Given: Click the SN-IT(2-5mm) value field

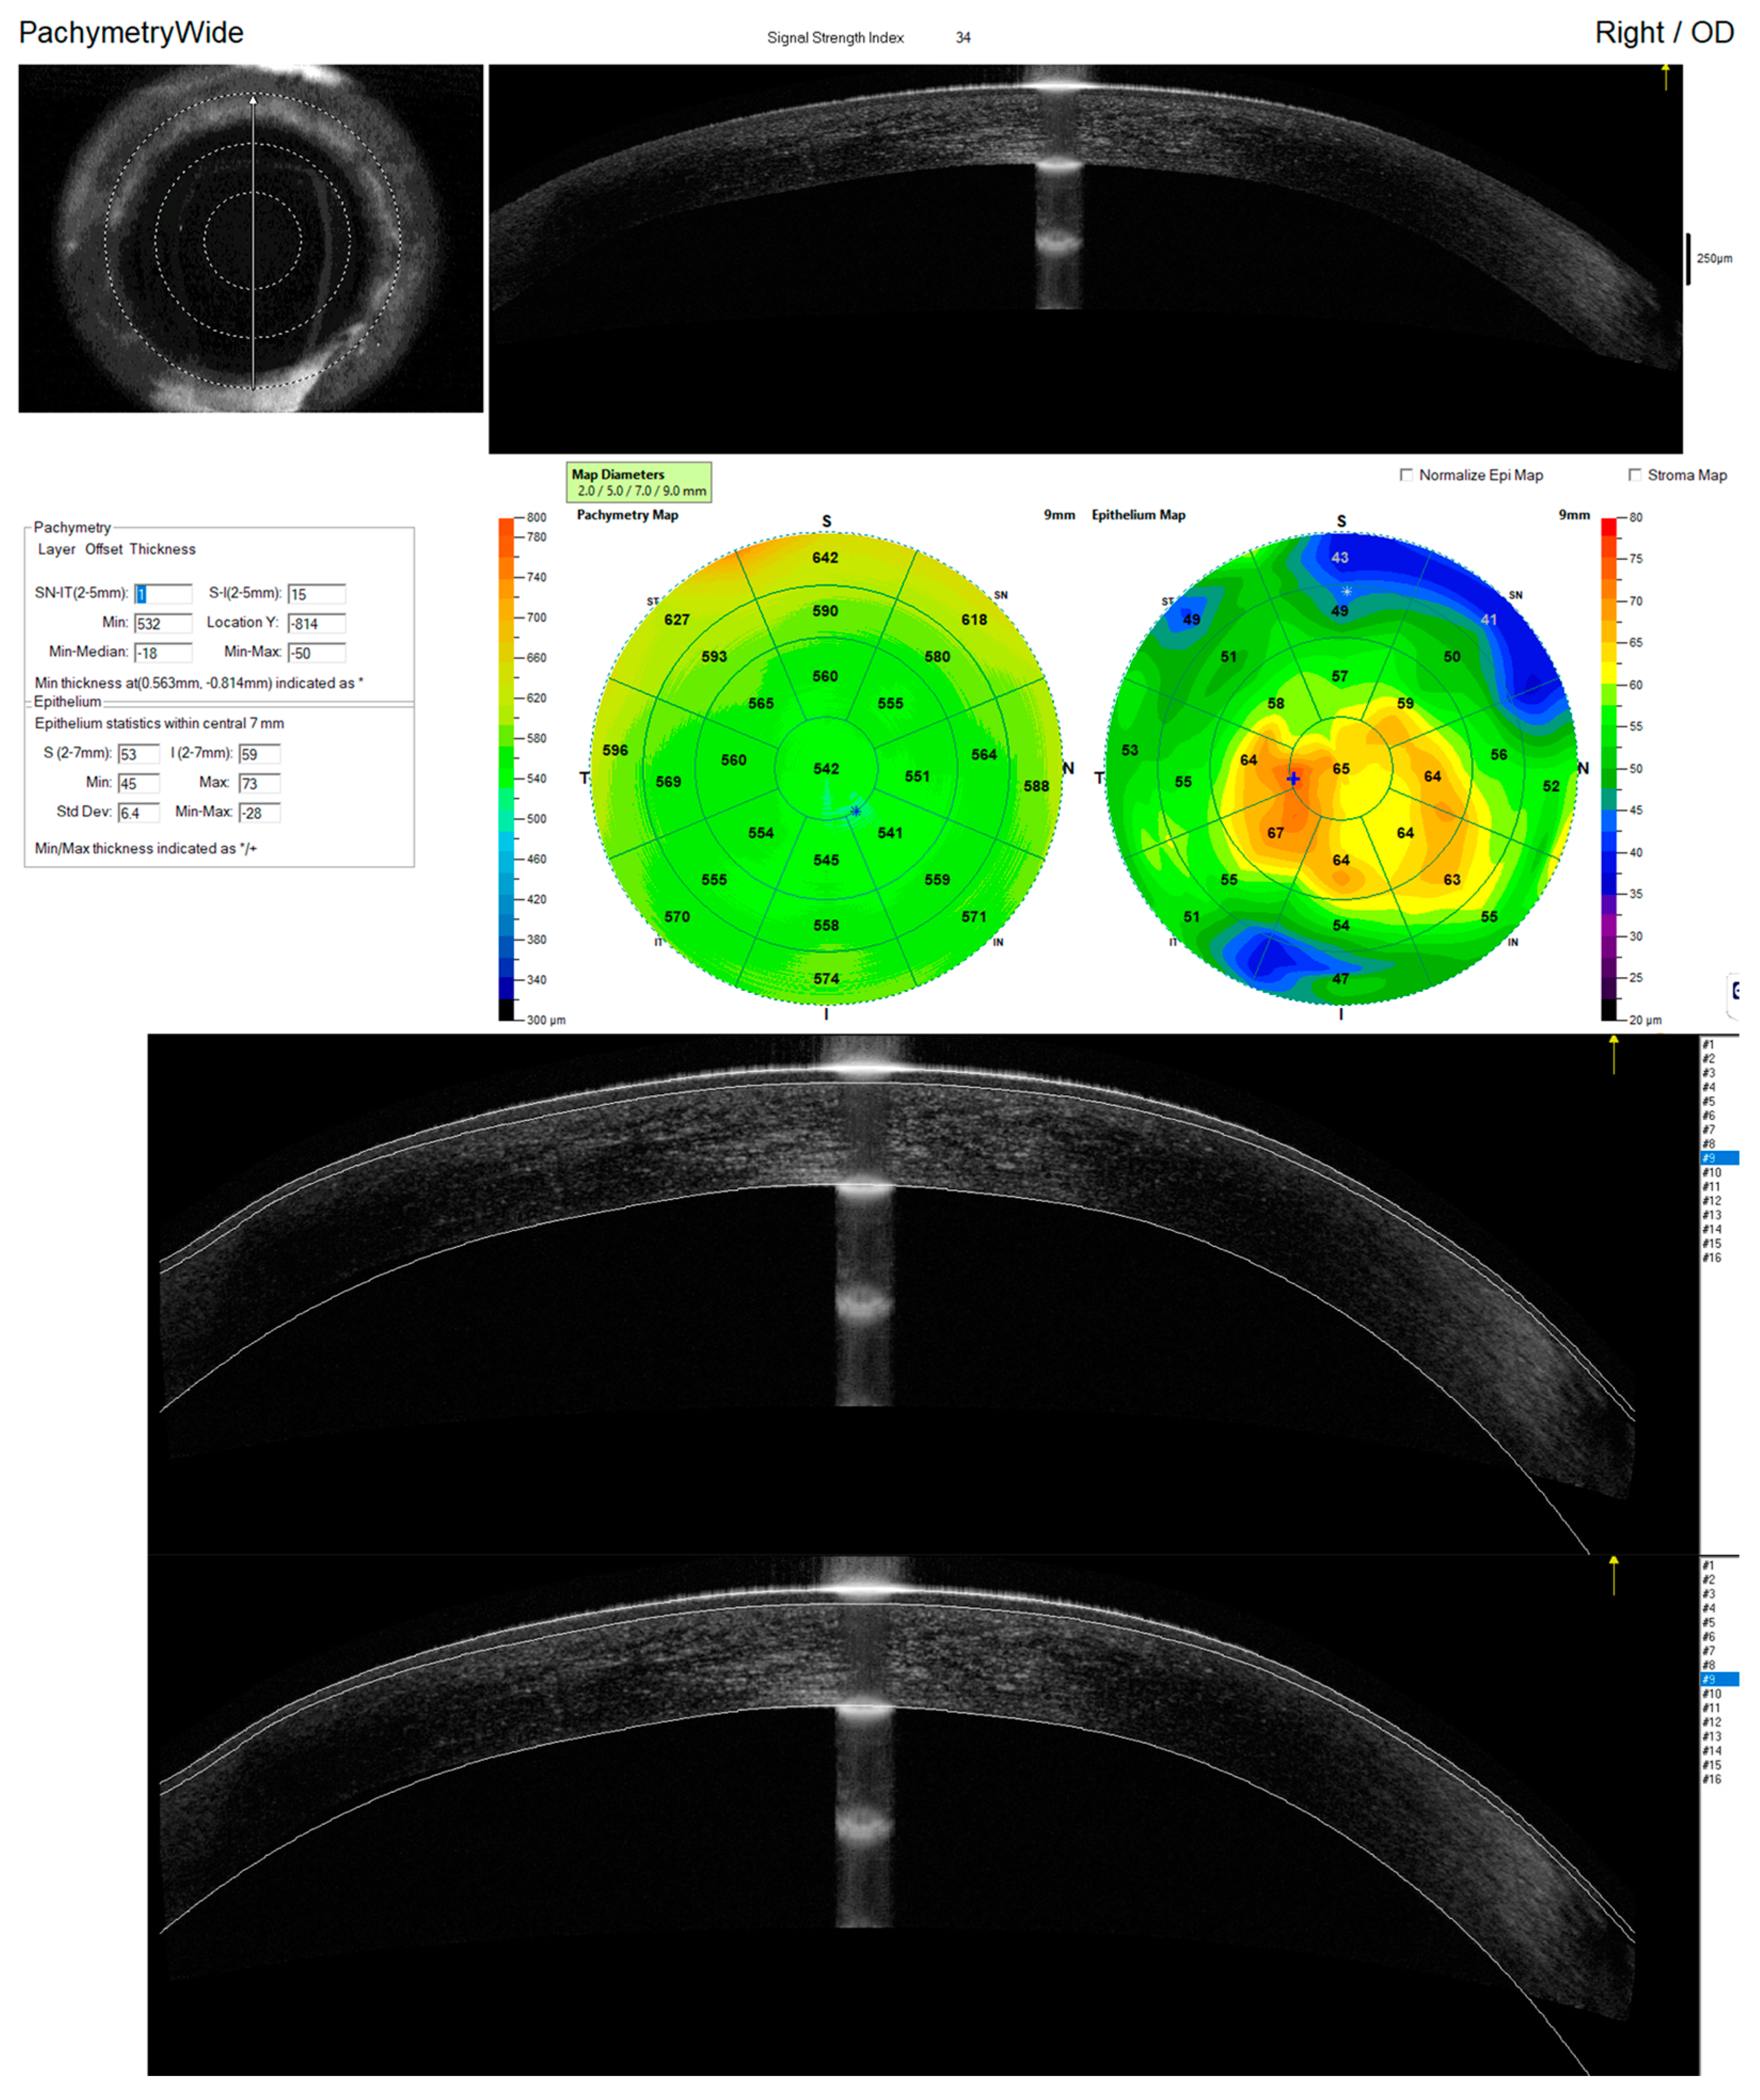Looking at the screenshot, I should pyautogui.click(x=163, y=594).
